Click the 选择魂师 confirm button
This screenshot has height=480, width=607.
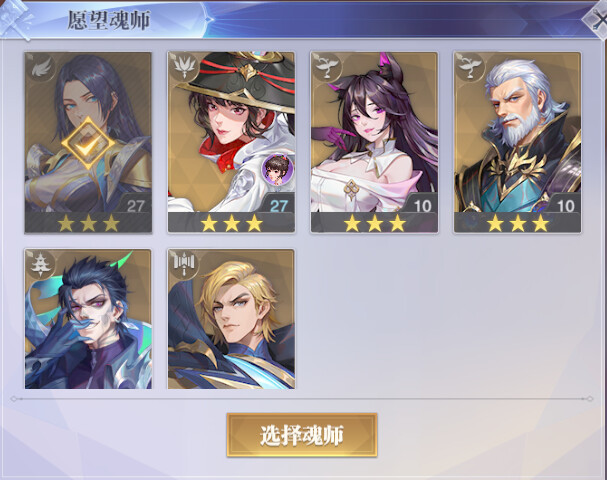(x=302, y=435)
